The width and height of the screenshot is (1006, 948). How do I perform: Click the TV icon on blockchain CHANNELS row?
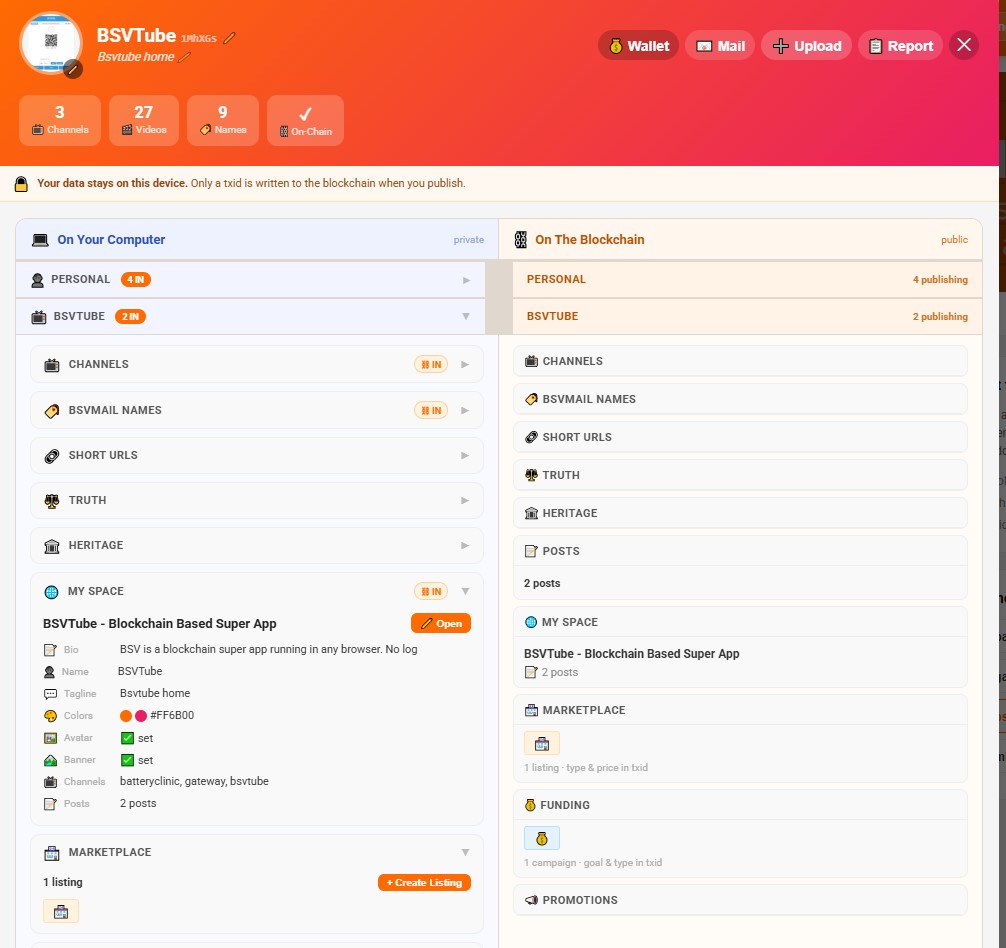click(531, 361)
